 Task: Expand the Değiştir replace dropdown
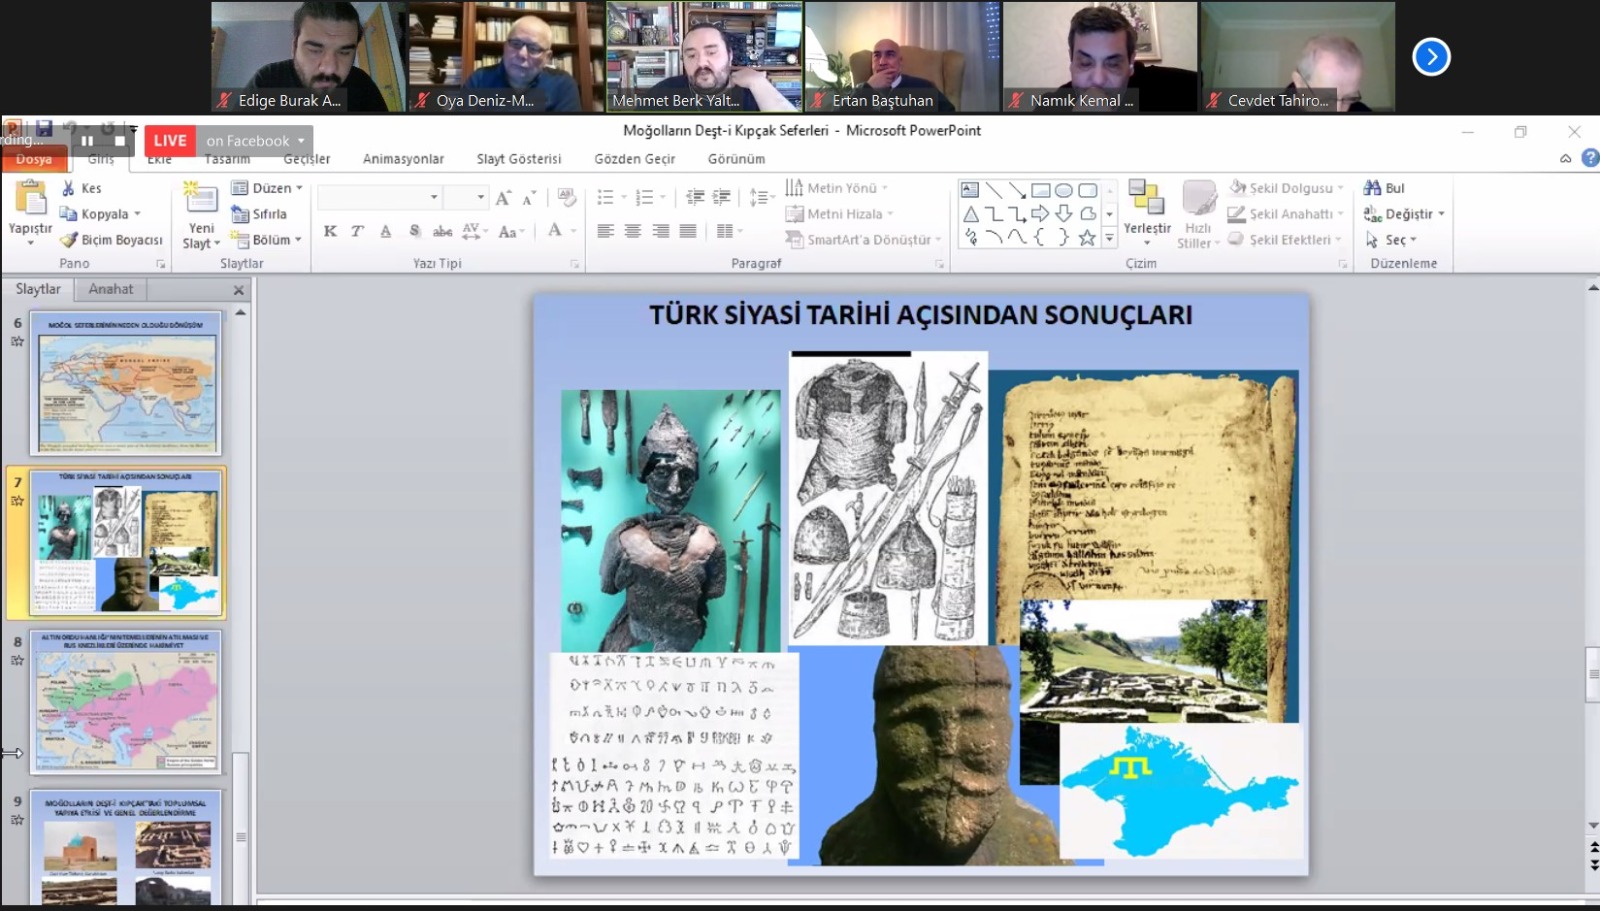point(1441,214)
